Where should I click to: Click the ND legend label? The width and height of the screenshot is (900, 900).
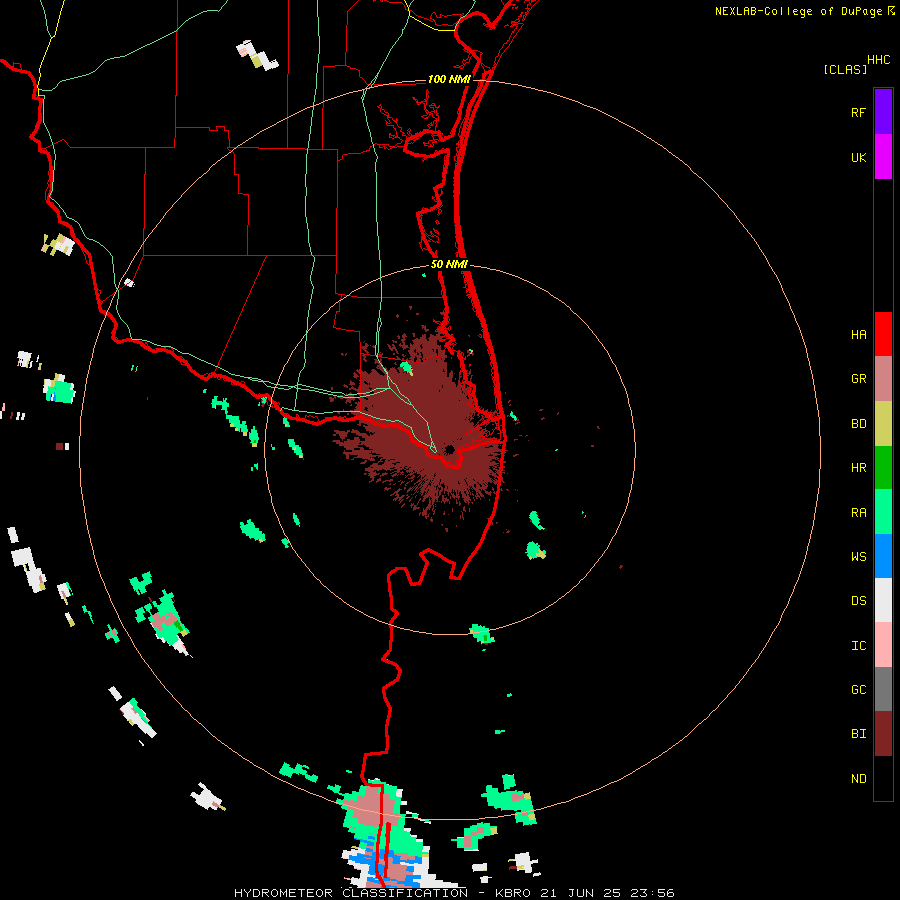(858, 778)
